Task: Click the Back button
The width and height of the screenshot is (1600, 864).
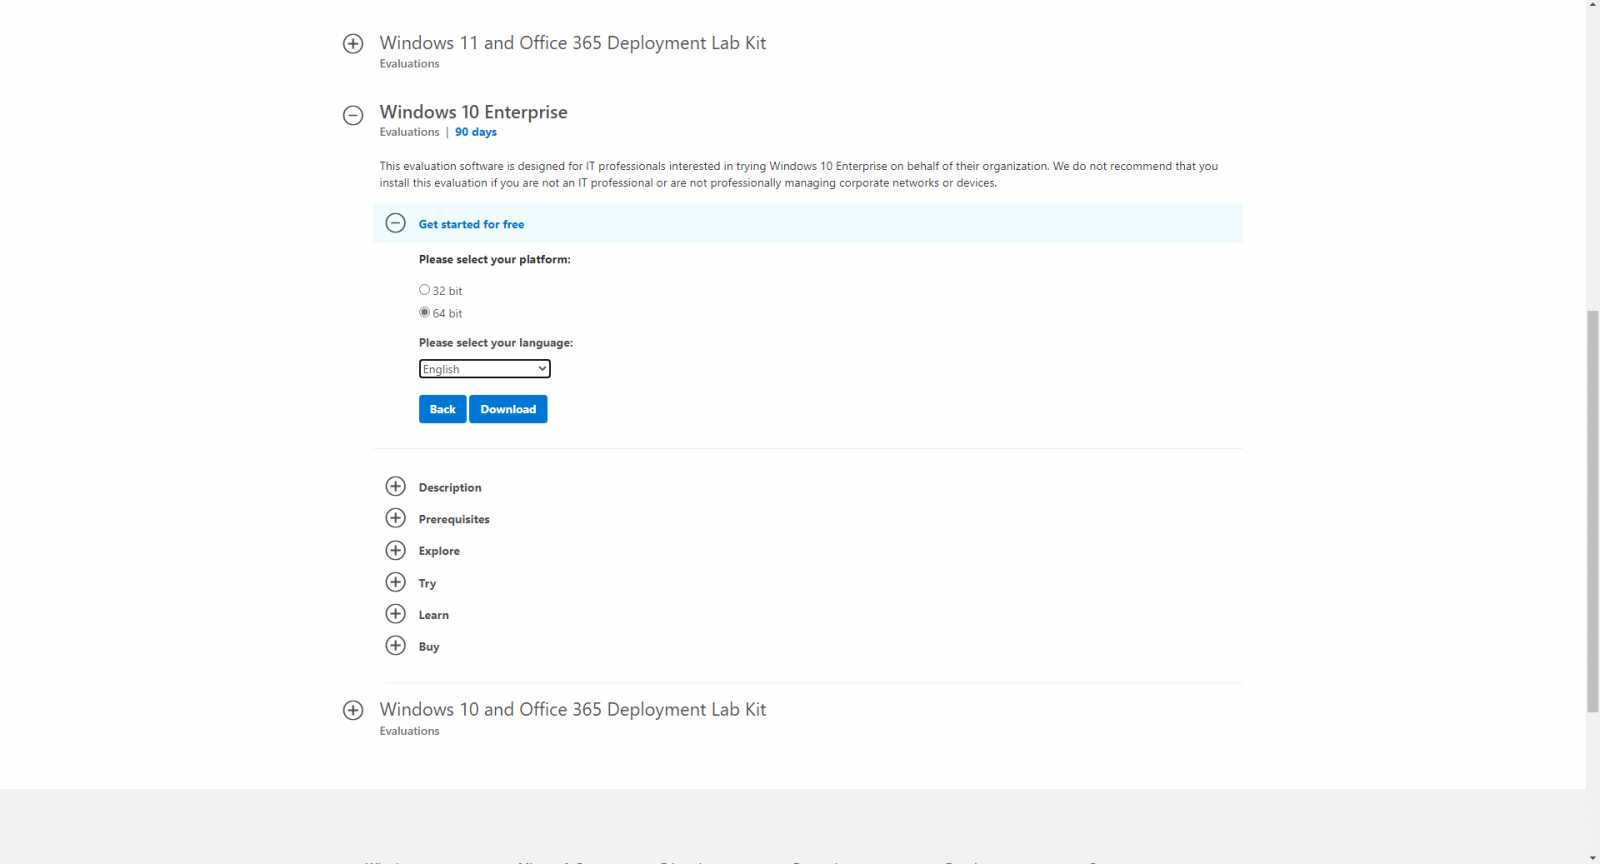Action: point(442,409)
